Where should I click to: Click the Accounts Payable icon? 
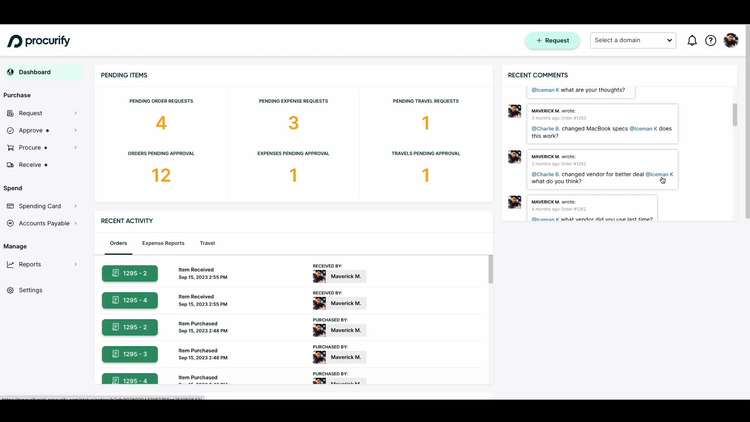pyautogui.click(x=10, y=223)
